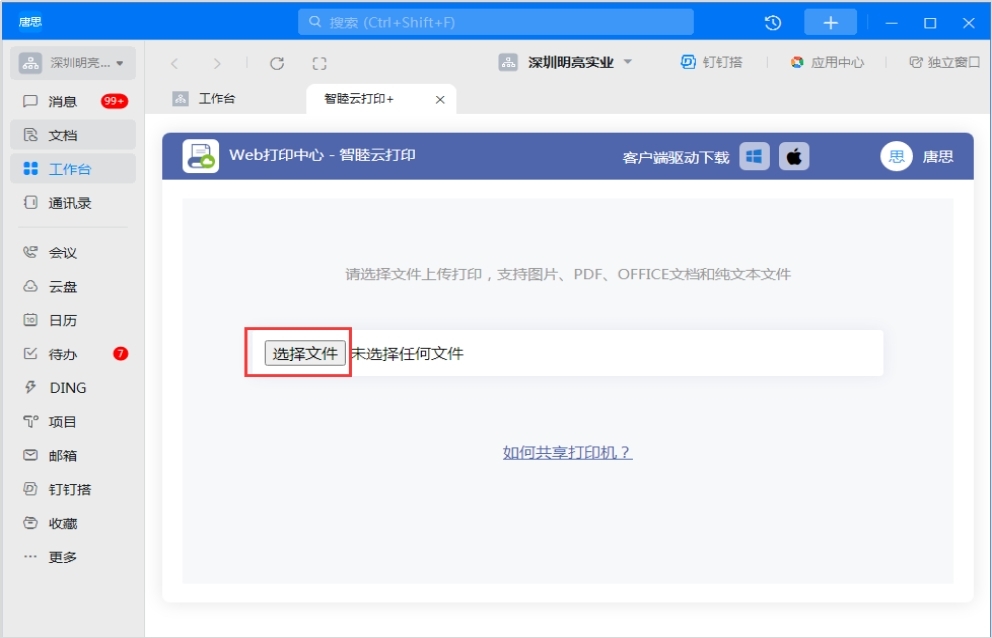Open 收藏 in the sidebar

pos(73,523)
